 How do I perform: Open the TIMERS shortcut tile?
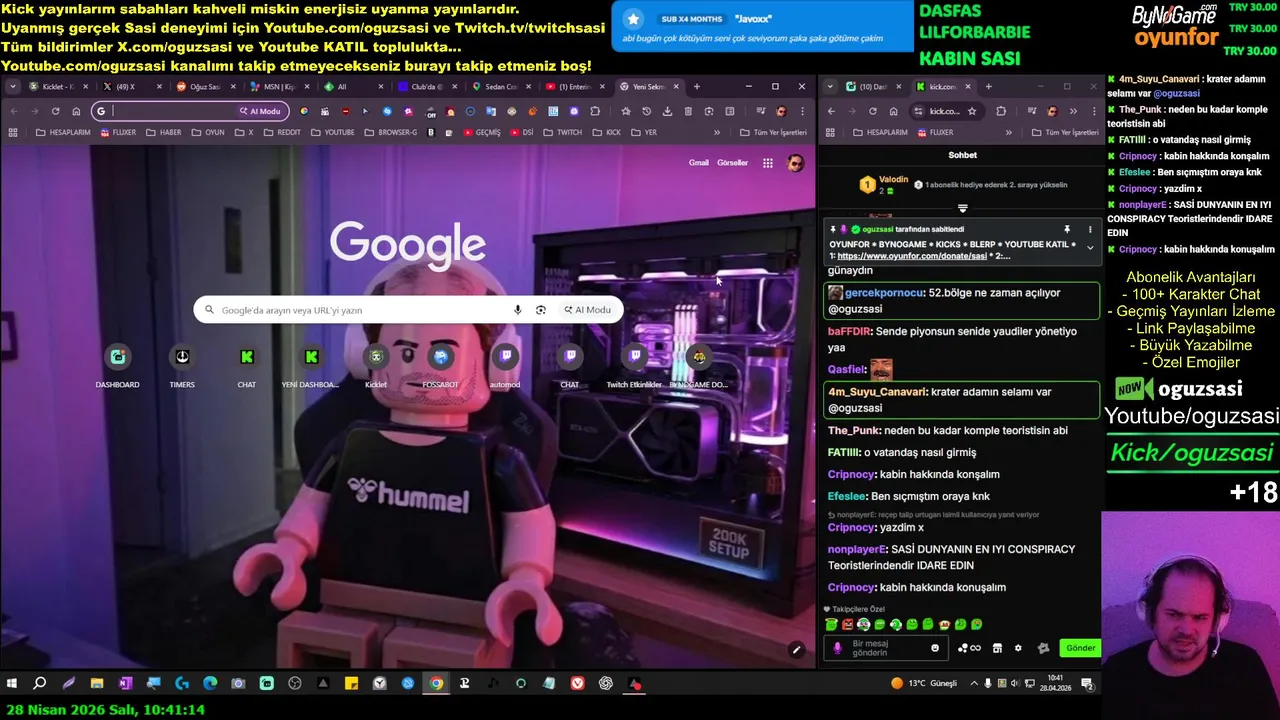click(x=182, y=365)
